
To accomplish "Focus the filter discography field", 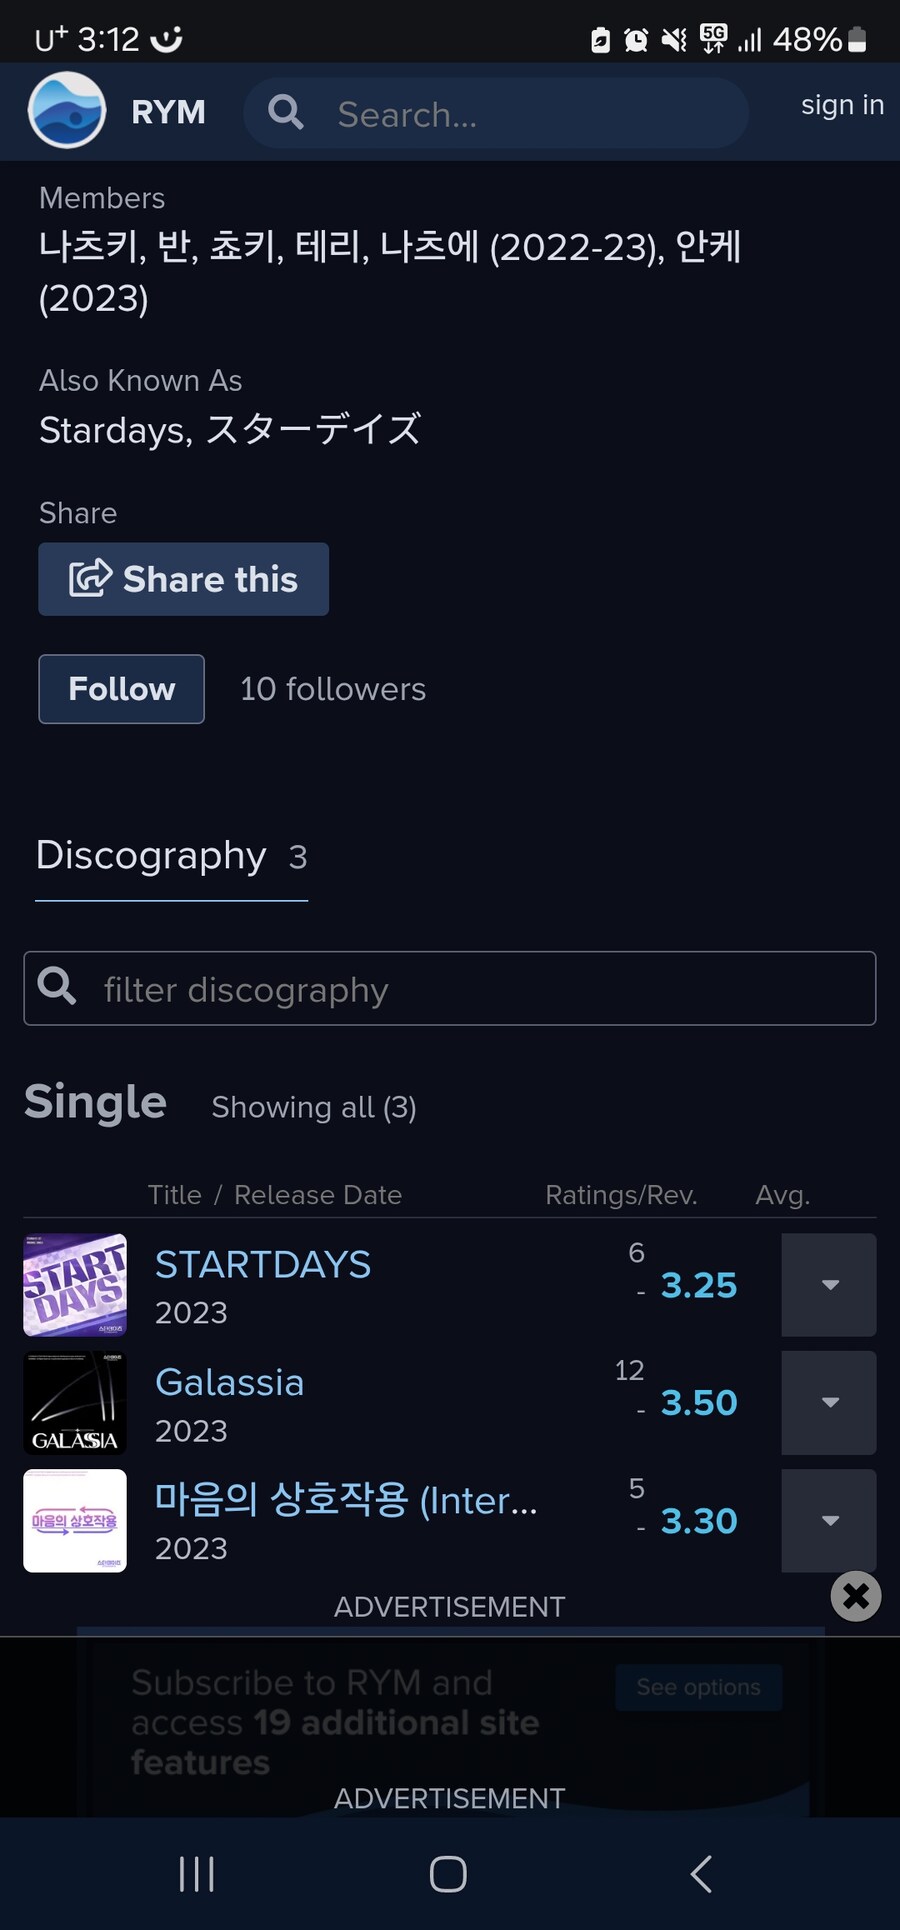I will coord(450,988).
